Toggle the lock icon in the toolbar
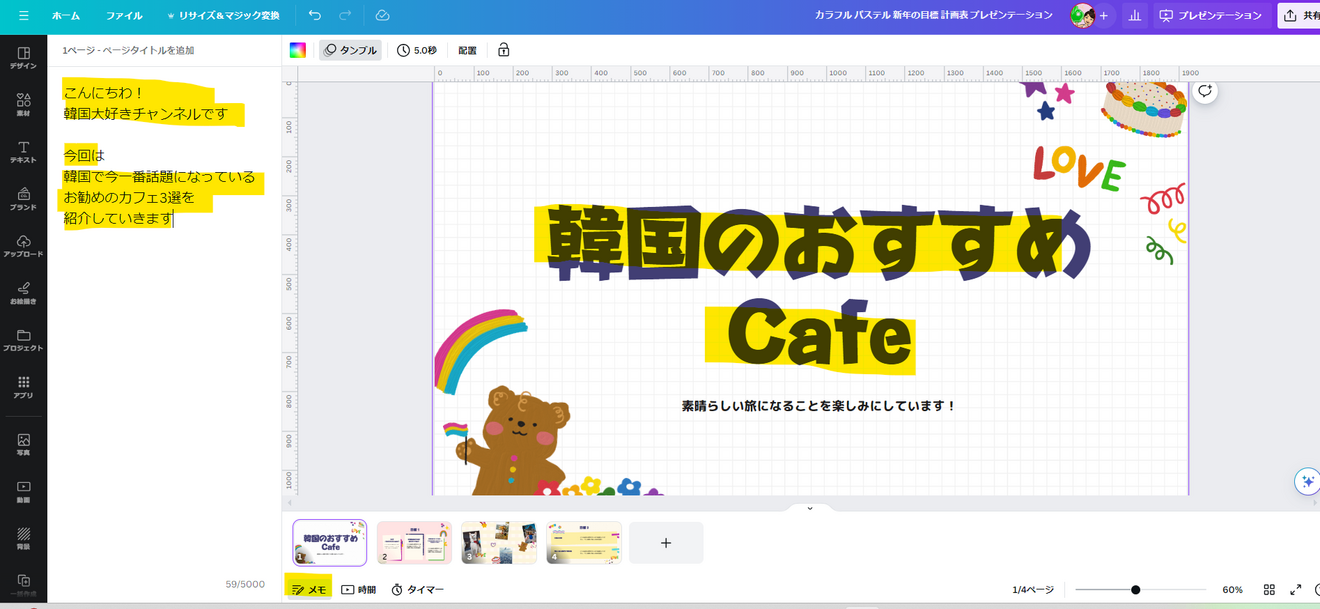1320x609 pixels. coord(504,49)
